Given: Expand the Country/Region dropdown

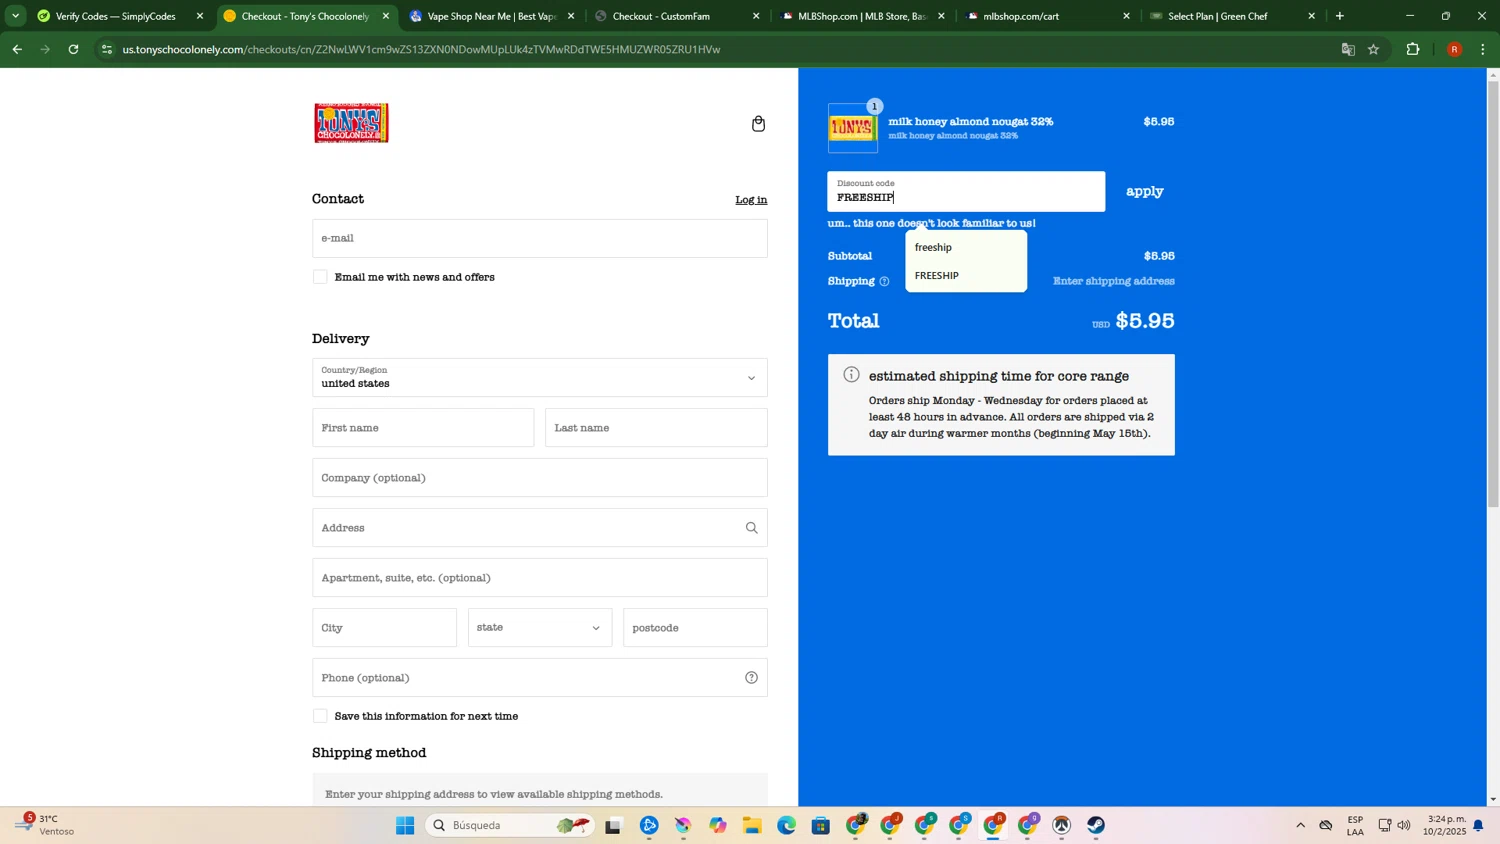Looking at the screenshot, I should coord(540,378).
